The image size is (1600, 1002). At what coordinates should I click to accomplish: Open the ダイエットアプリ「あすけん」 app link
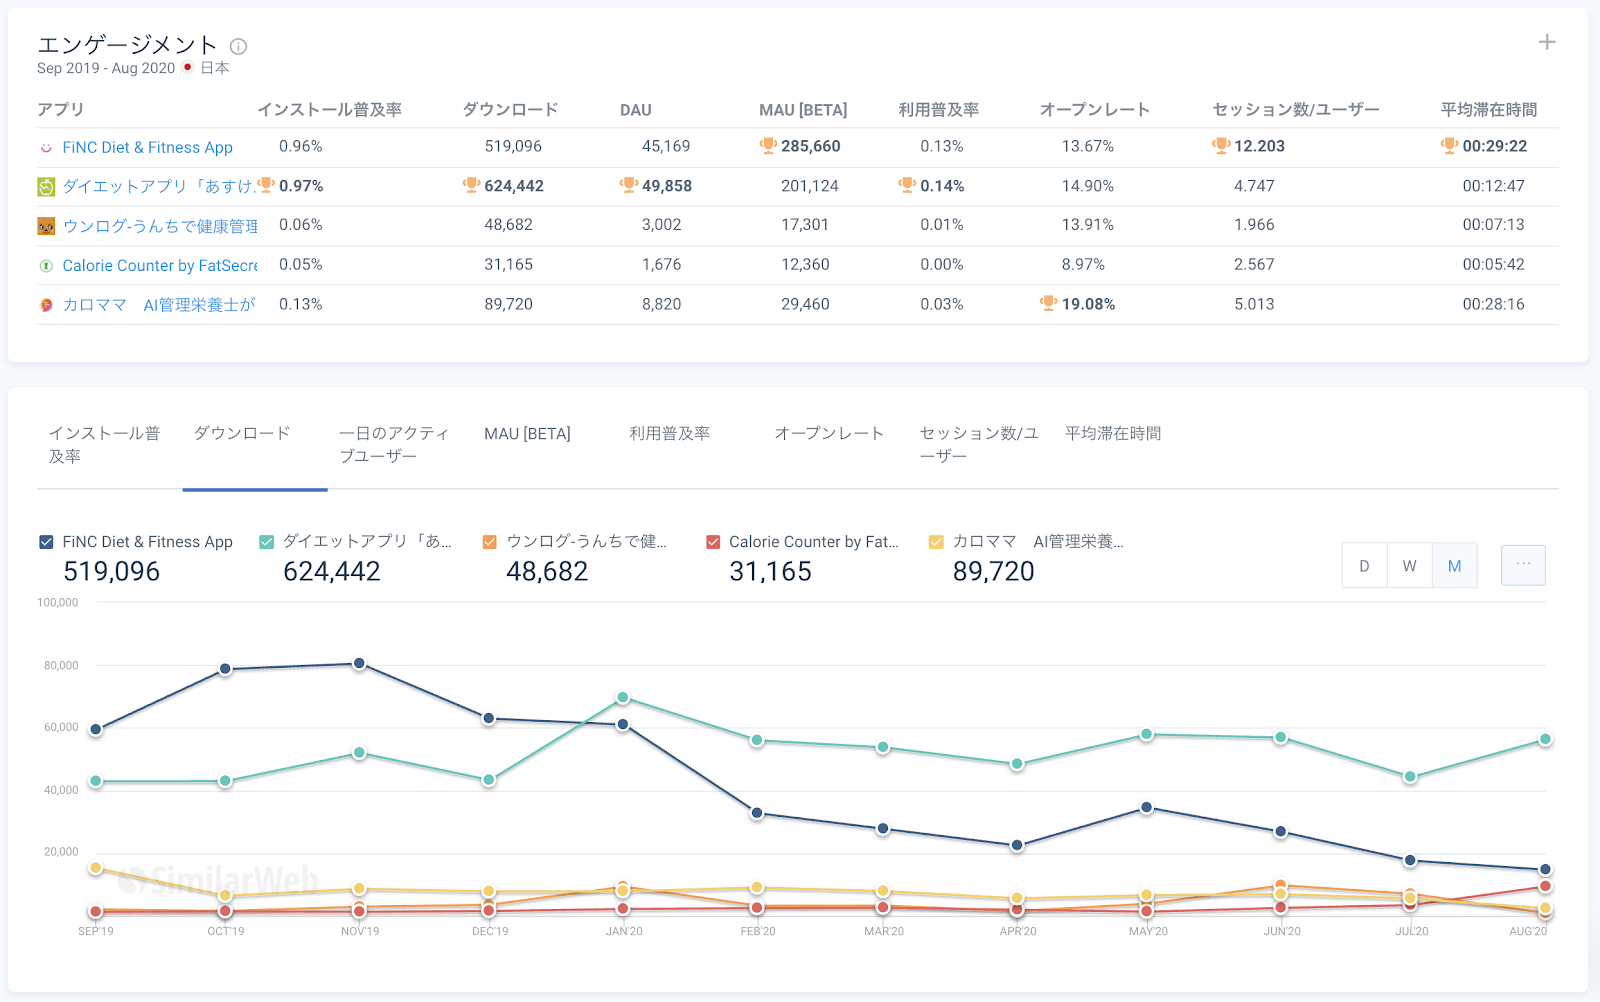(x=159, y=186)
